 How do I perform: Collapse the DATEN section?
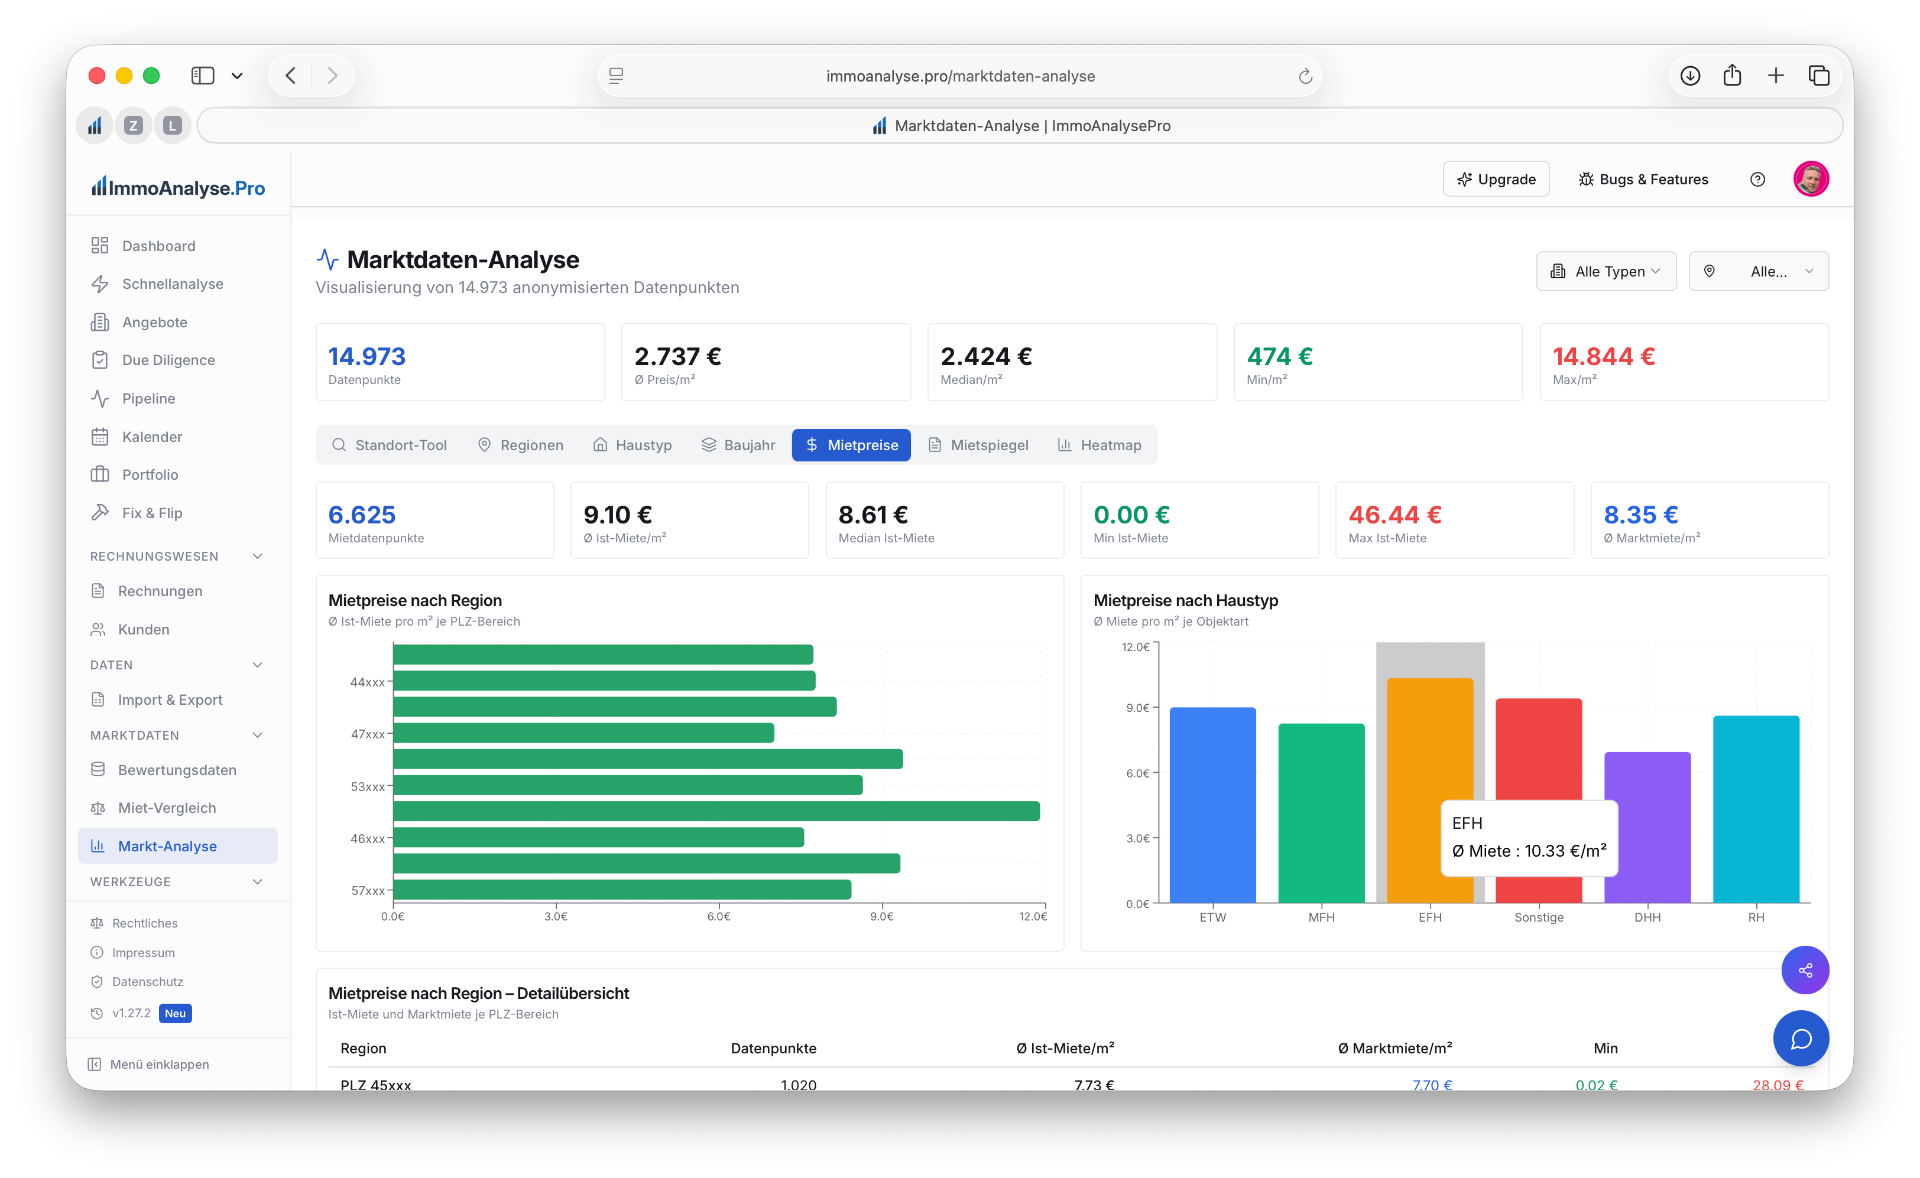[x=178, y=665]
